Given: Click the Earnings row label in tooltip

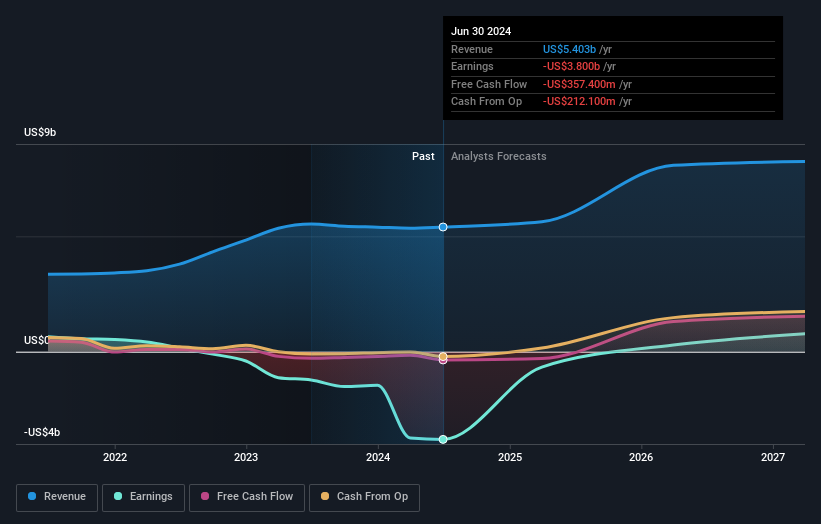Looking at the screenshot, I should [472, 66].
